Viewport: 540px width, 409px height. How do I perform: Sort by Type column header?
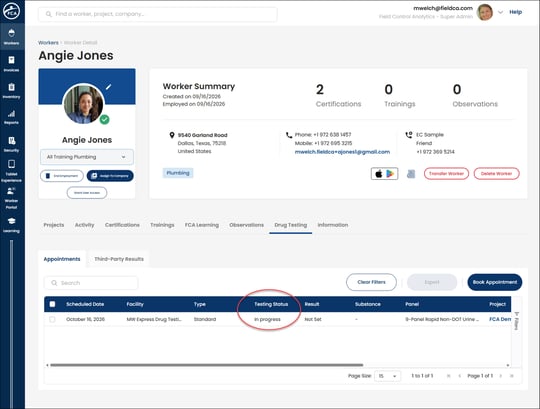click(200, 304)
